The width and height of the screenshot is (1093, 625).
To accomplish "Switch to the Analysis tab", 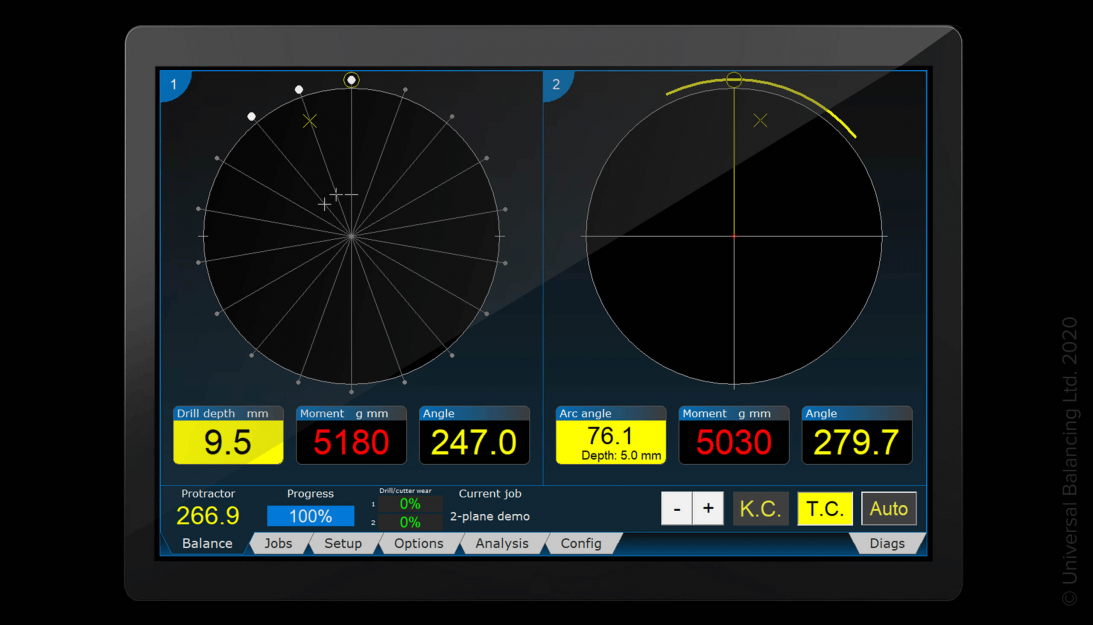I will 502,543.
